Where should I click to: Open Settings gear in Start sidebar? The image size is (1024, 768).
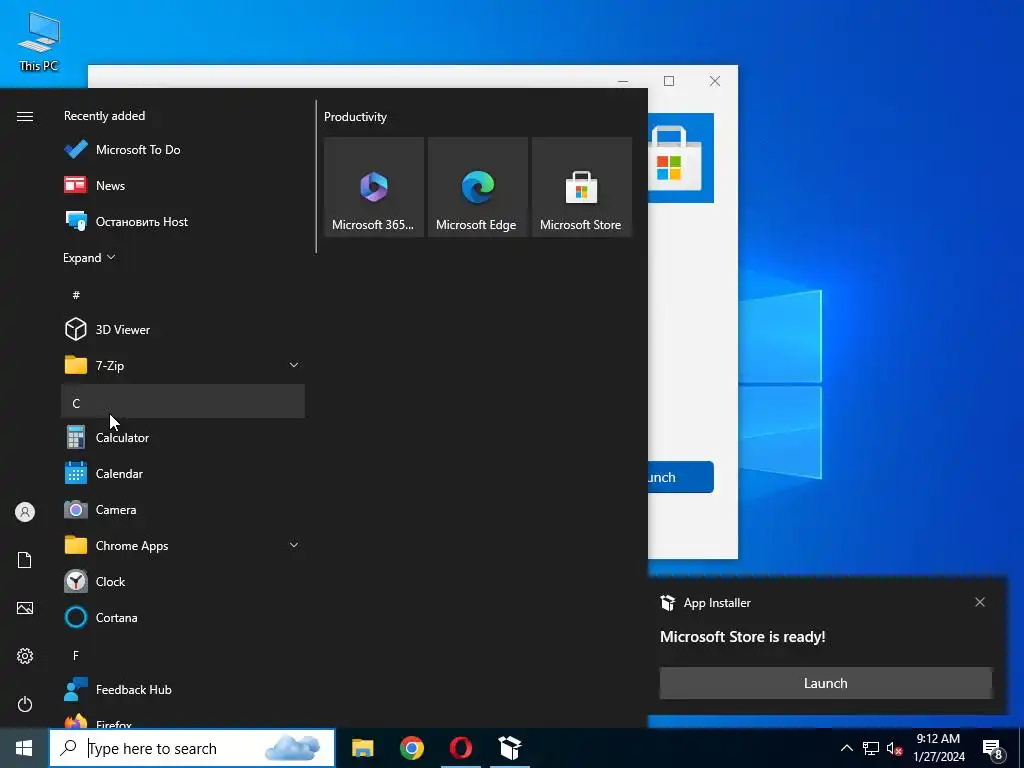pos(25,656)
